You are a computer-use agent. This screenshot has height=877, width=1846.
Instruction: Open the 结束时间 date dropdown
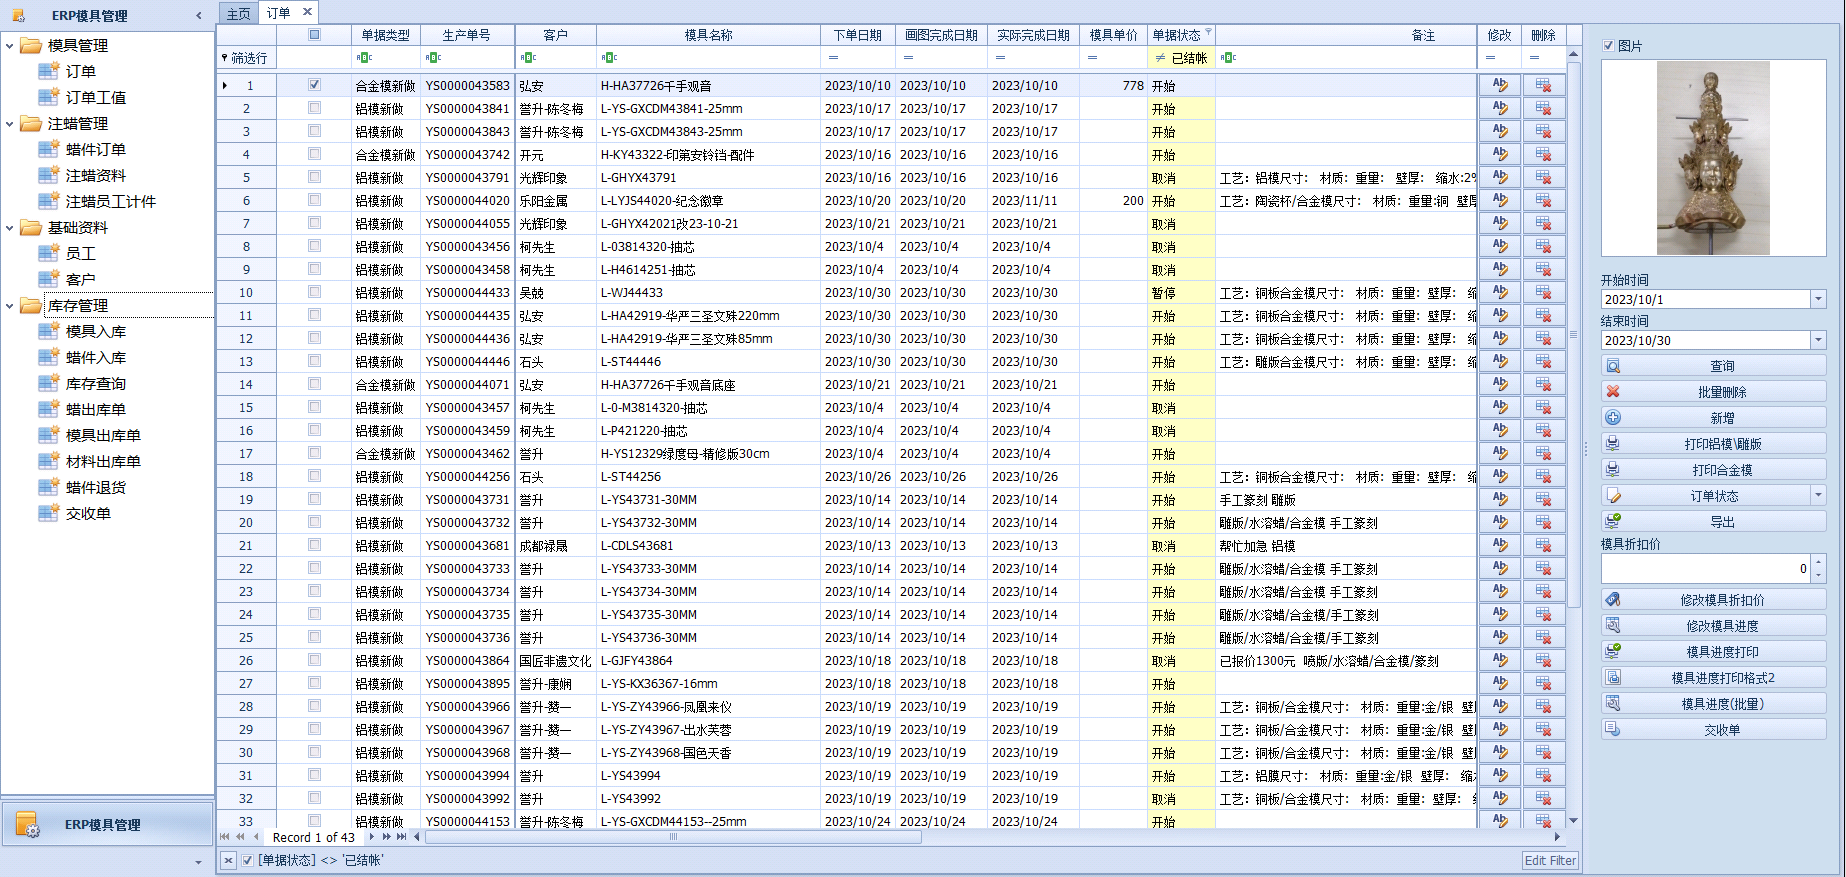pos(1817,340)
